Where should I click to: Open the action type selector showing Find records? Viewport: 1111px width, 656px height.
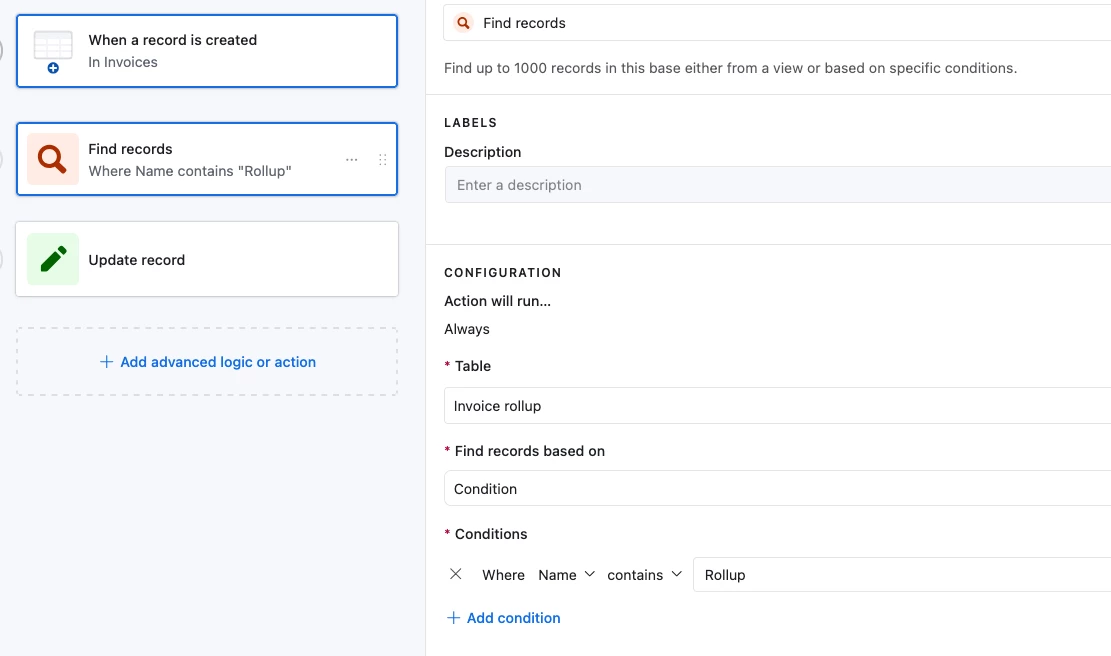[776, 23]
